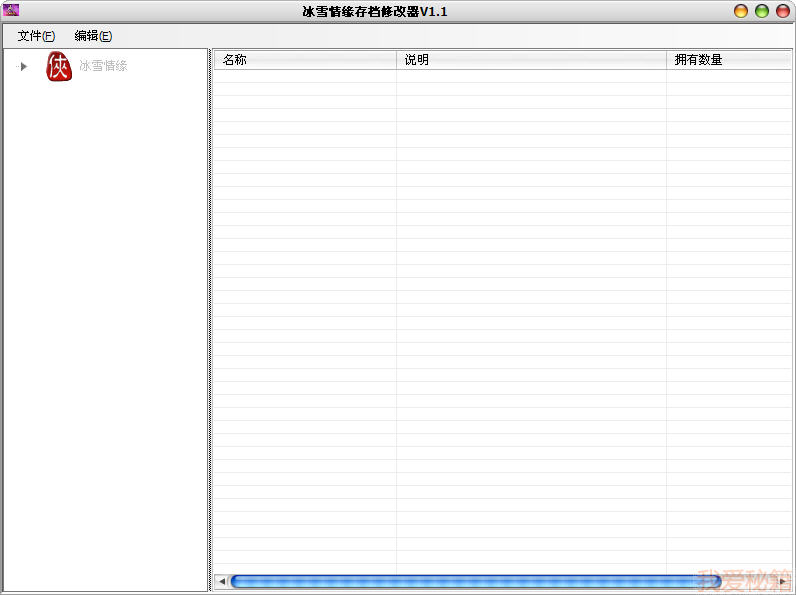Select the 冰雪情缘 tree item label
The width and height of the screenshot is (796, 595).
[x=103, y=67]
